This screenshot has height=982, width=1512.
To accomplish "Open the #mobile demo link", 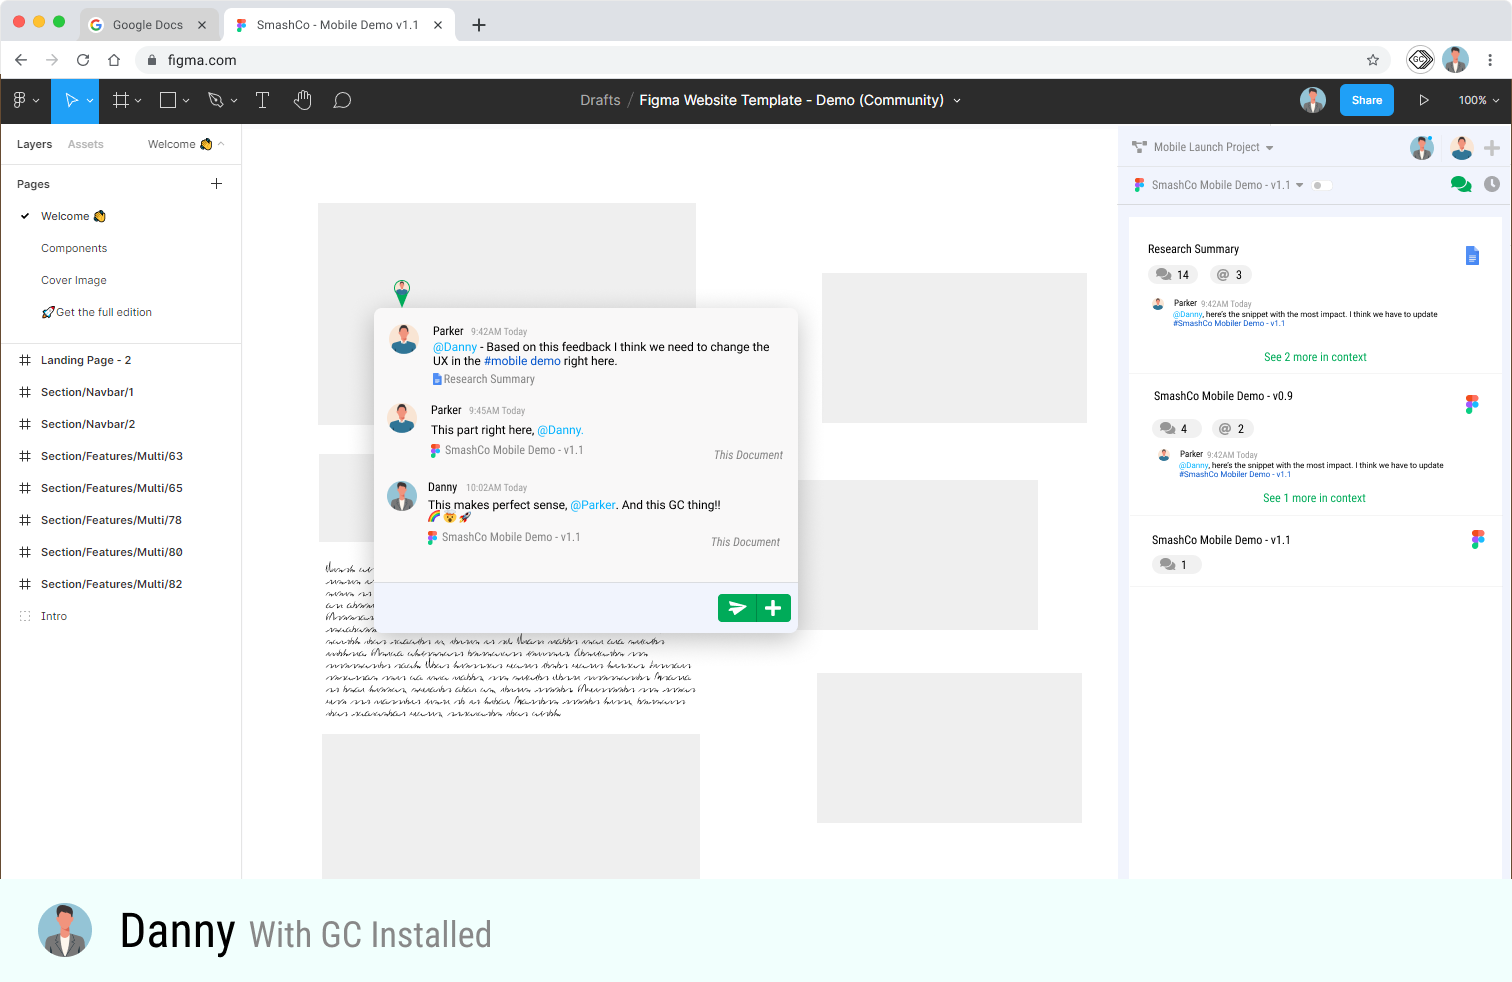I will pos(522,361).
